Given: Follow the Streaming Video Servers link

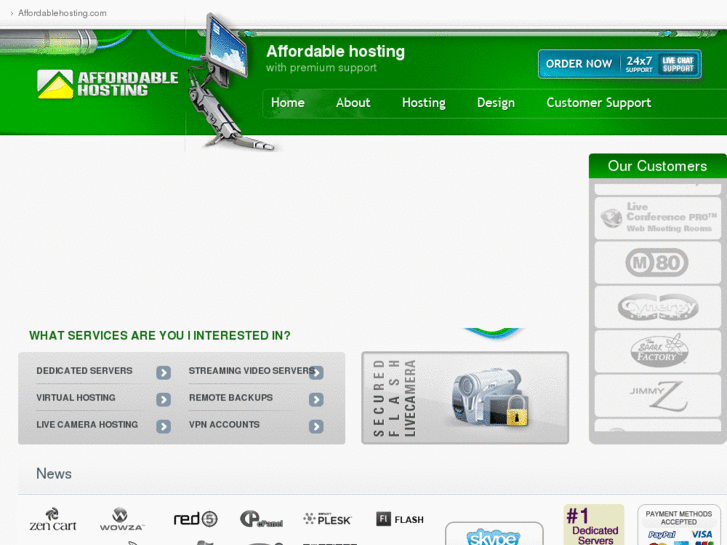Looking at the screenshot, I should click(252, 371).
